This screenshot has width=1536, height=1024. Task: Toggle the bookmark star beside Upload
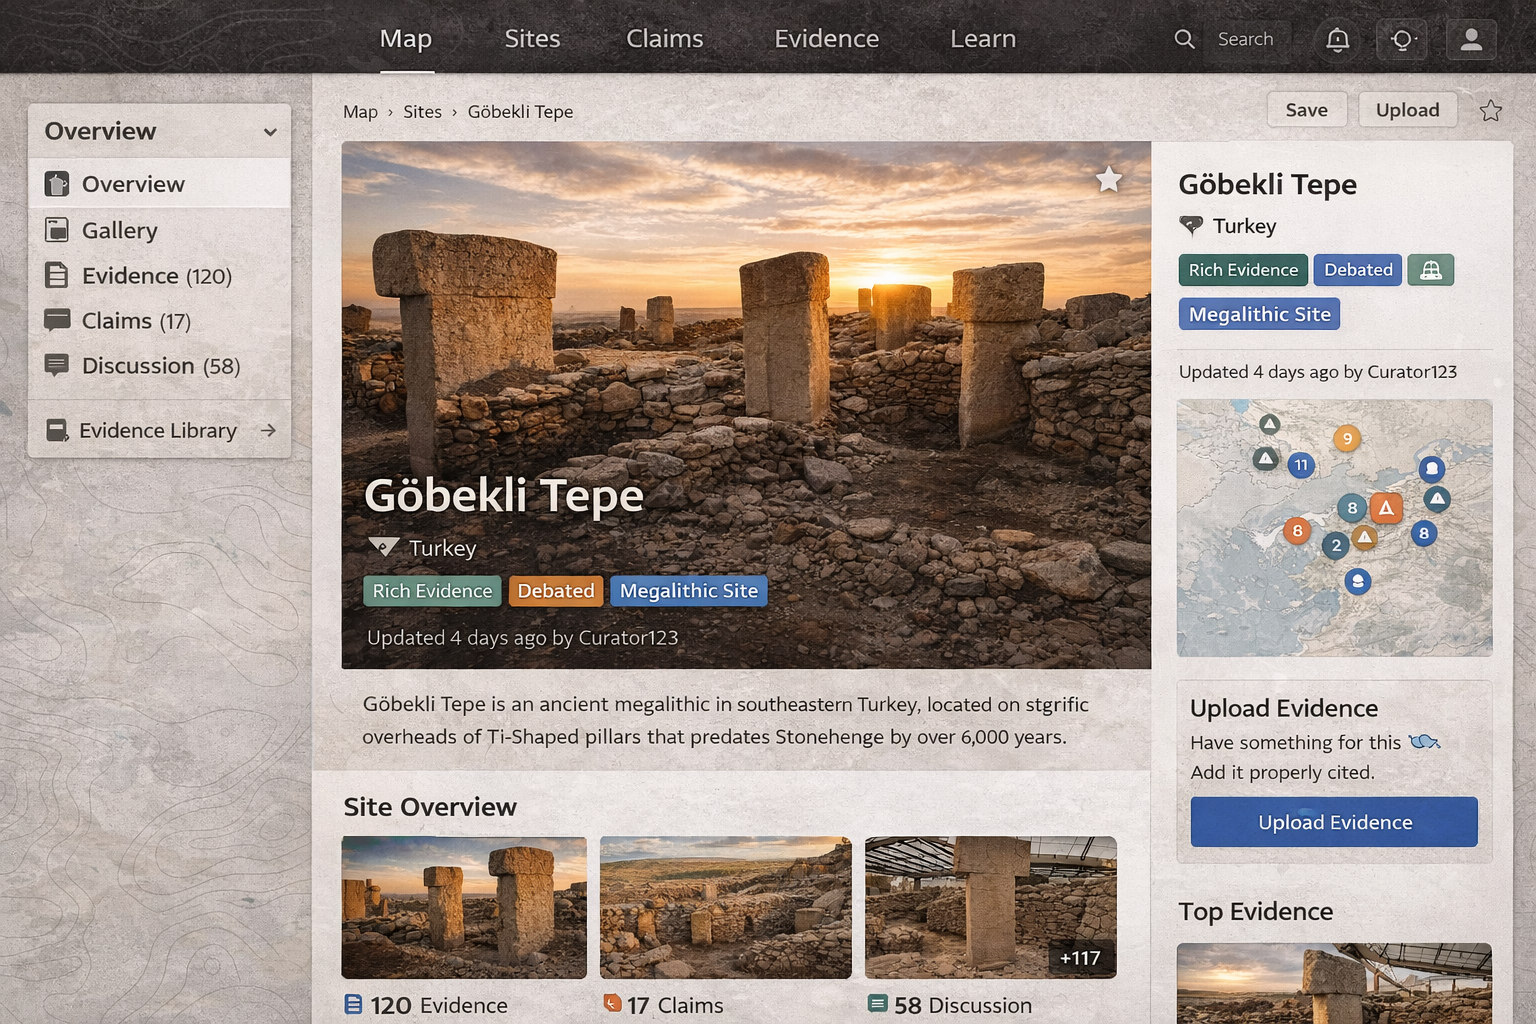(x=1490, y=111)
